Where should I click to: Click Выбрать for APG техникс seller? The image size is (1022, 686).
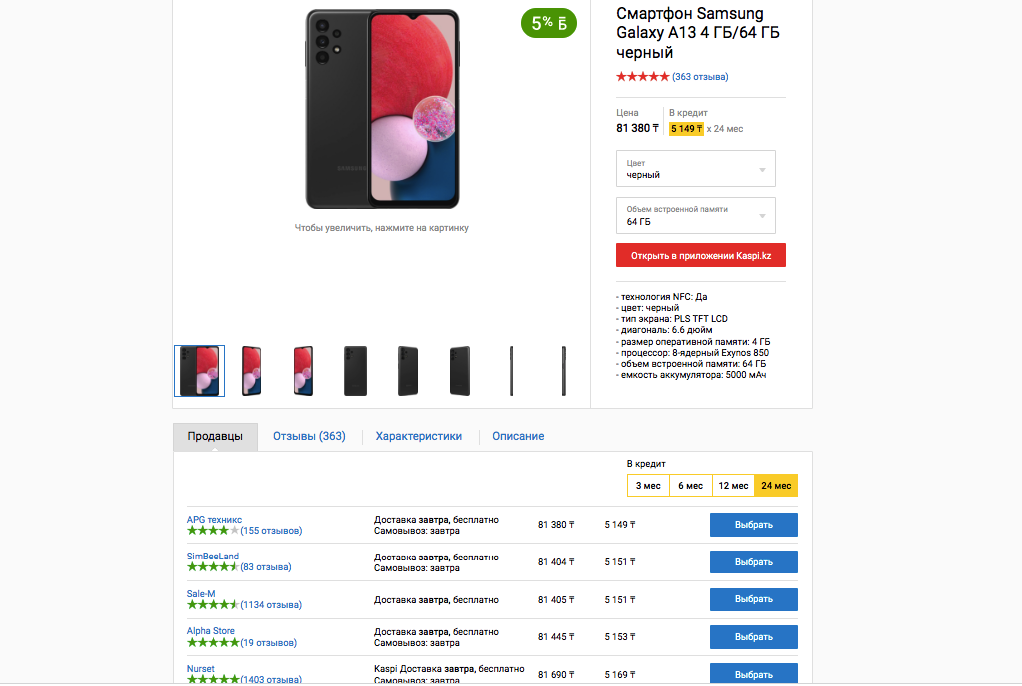click(x=754, y=525)
